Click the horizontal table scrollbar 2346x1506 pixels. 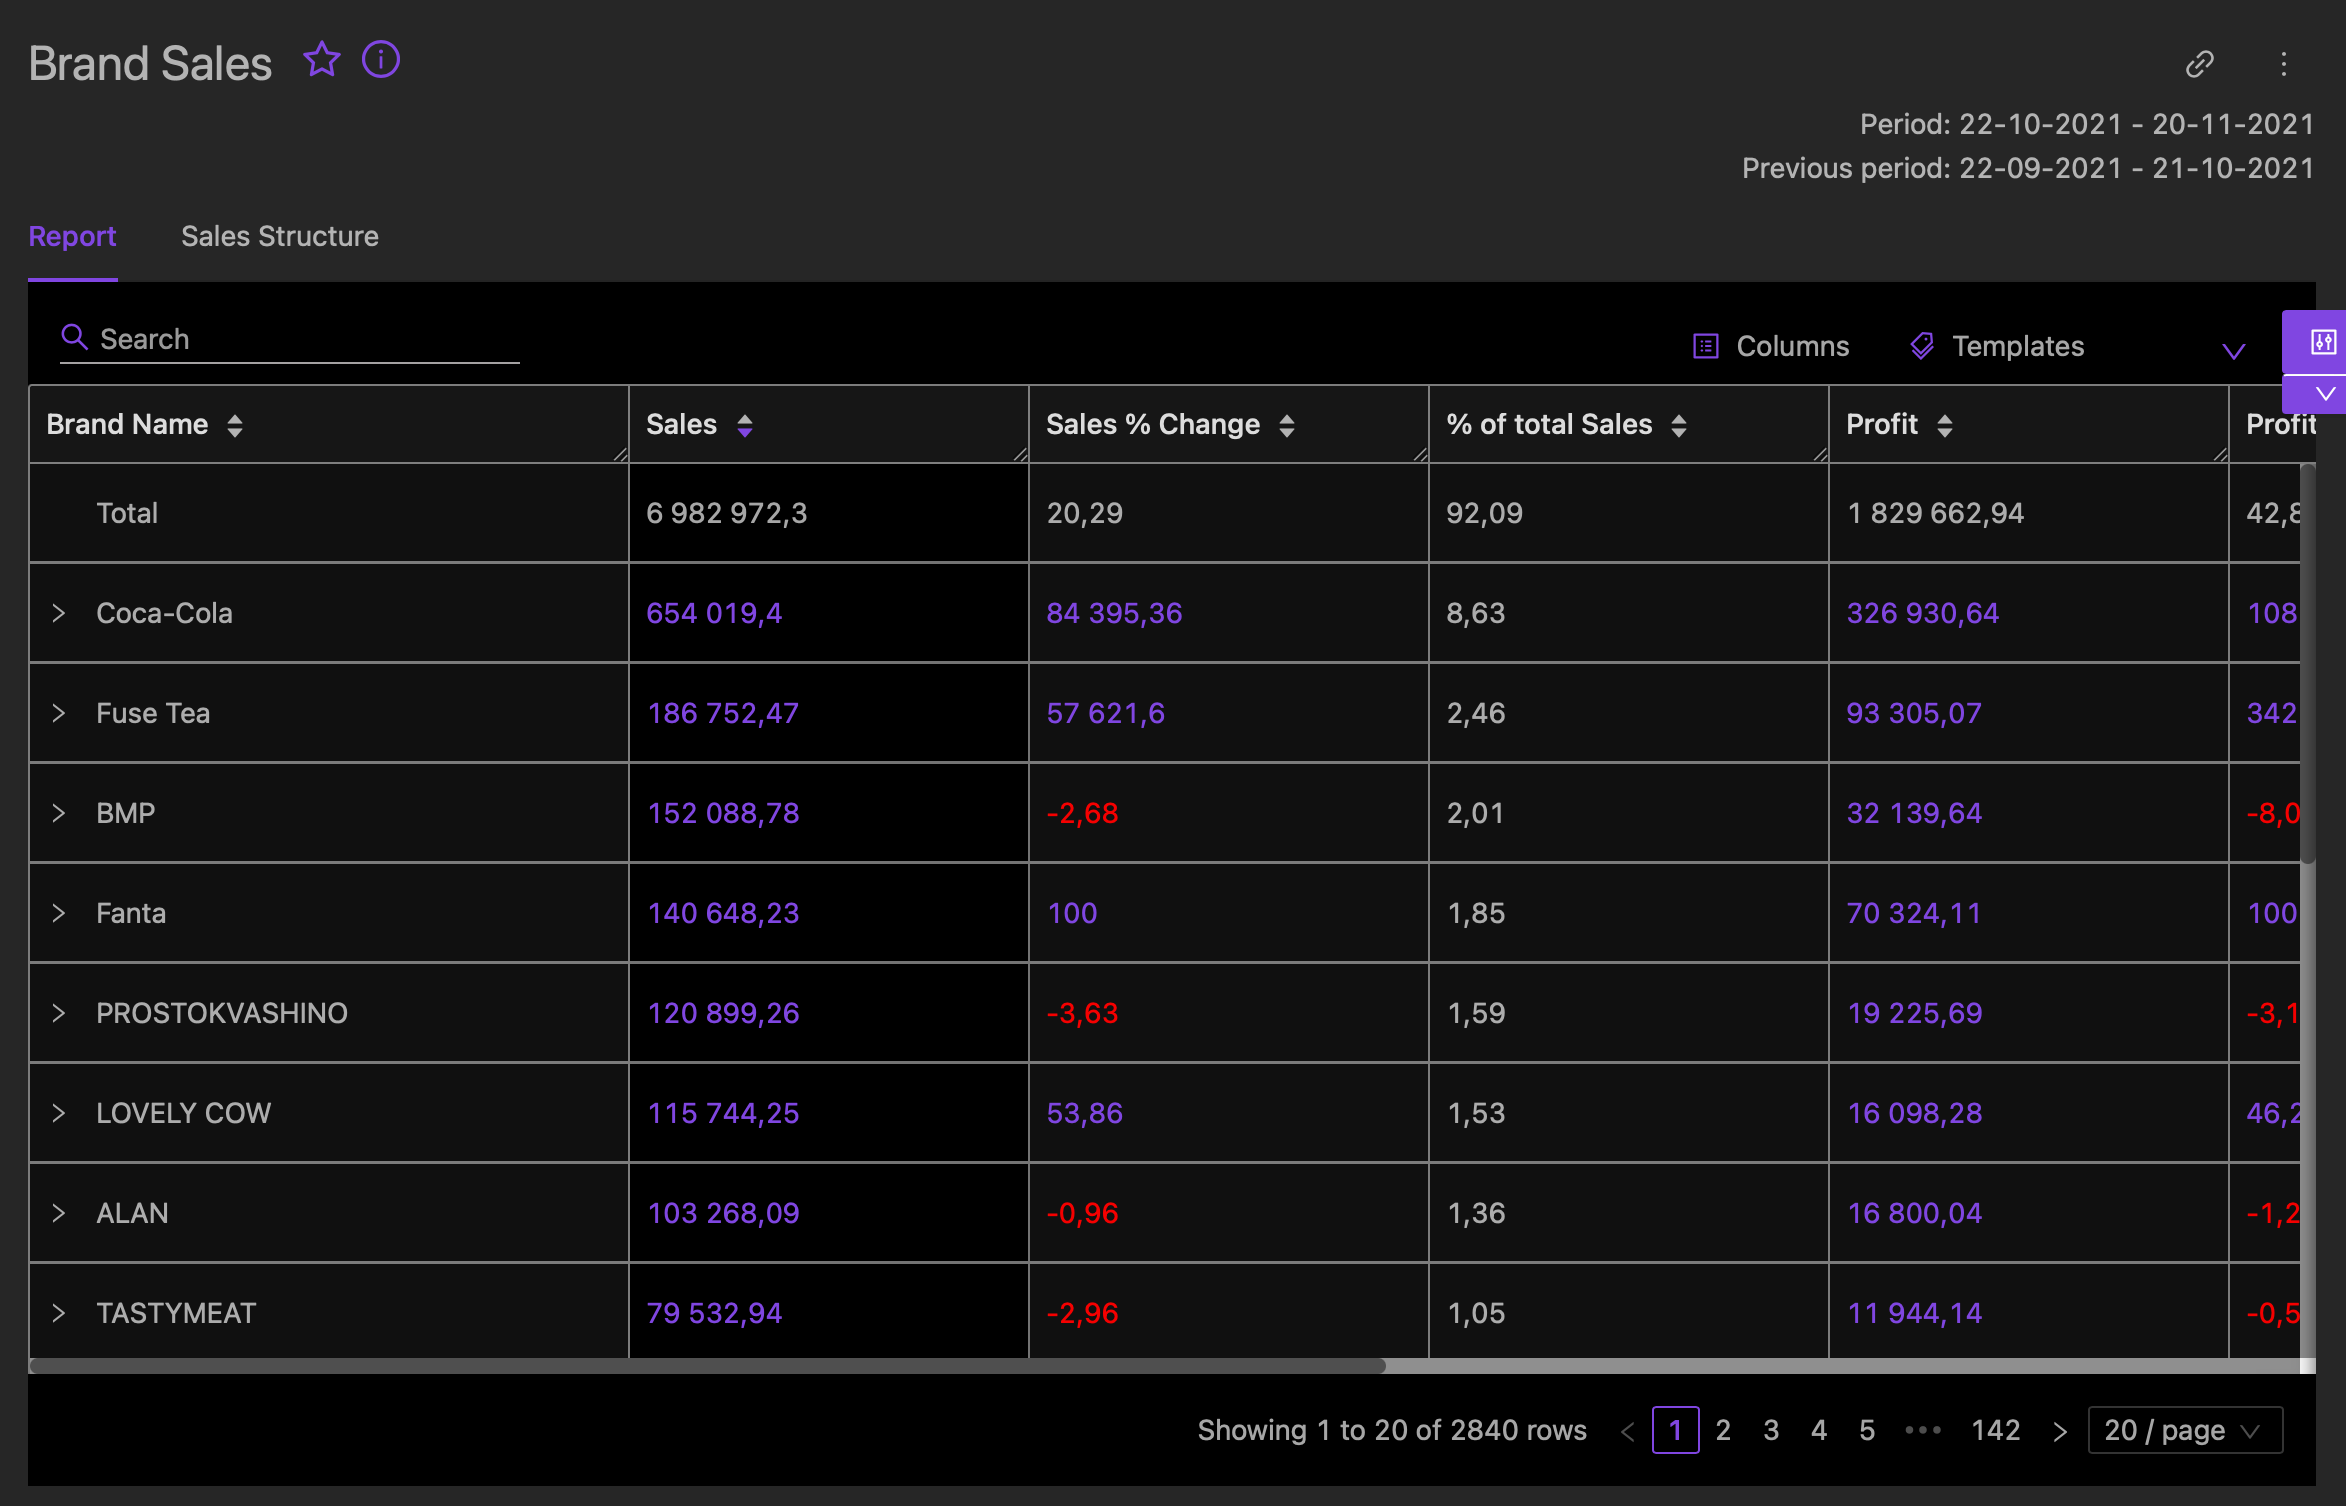(706, 1366)
